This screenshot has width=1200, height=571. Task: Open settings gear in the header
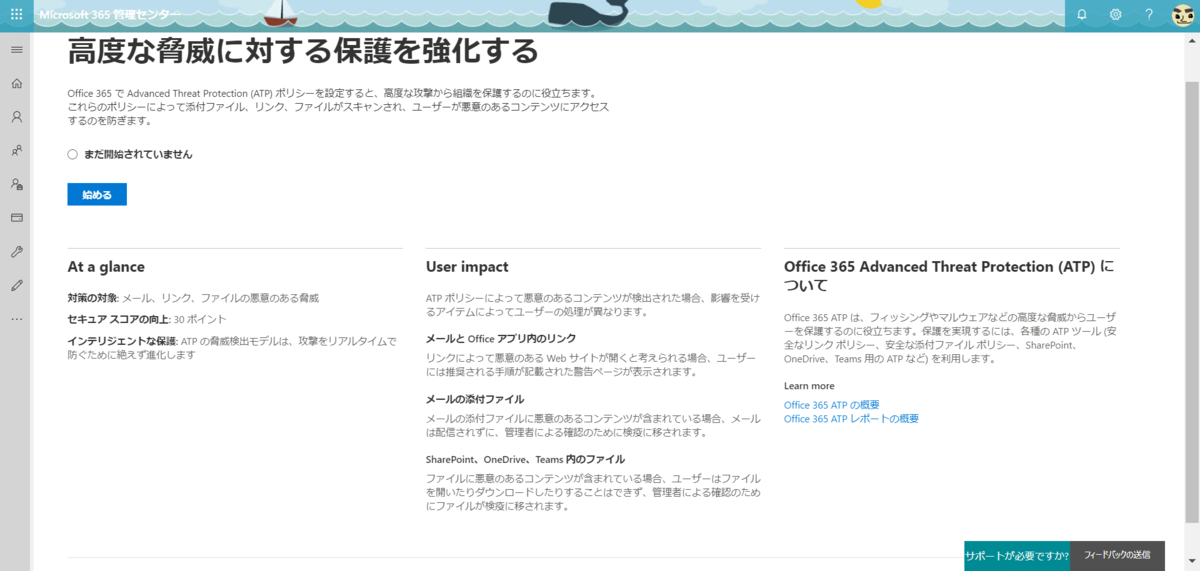coord(1116,15)
